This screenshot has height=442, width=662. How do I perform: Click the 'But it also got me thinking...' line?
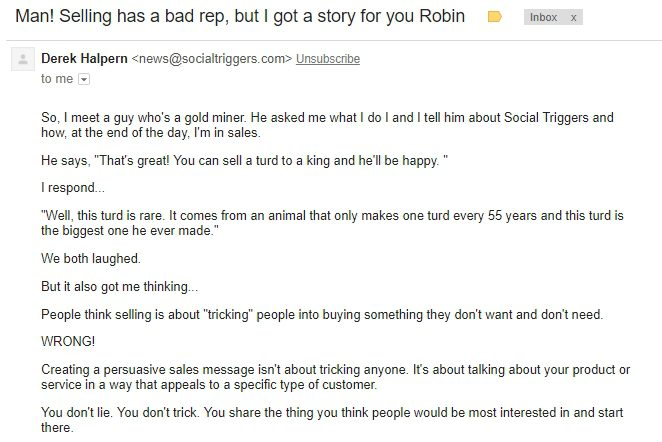[119, 287]
